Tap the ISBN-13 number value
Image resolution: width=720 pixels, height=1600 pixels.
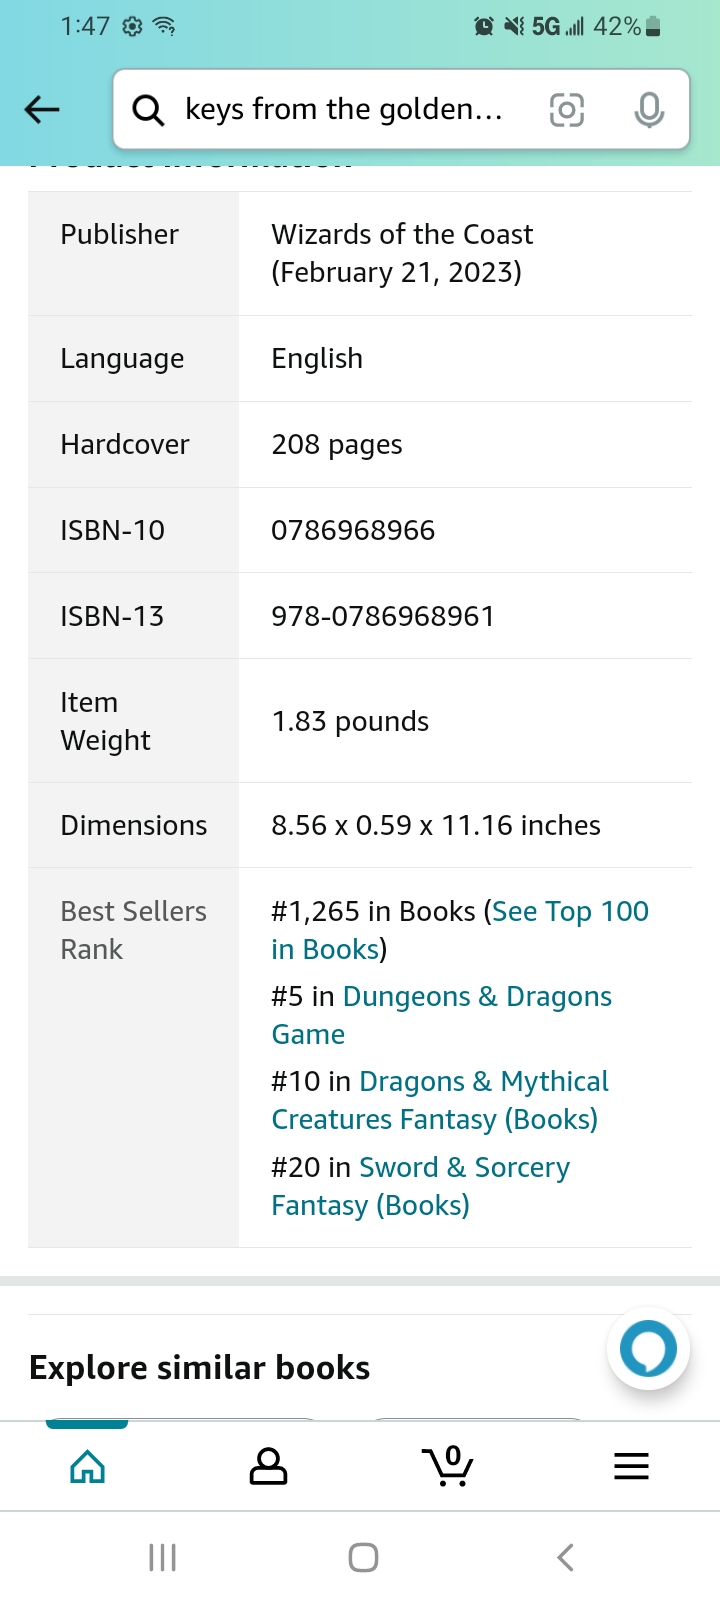[x=383, y=616]
